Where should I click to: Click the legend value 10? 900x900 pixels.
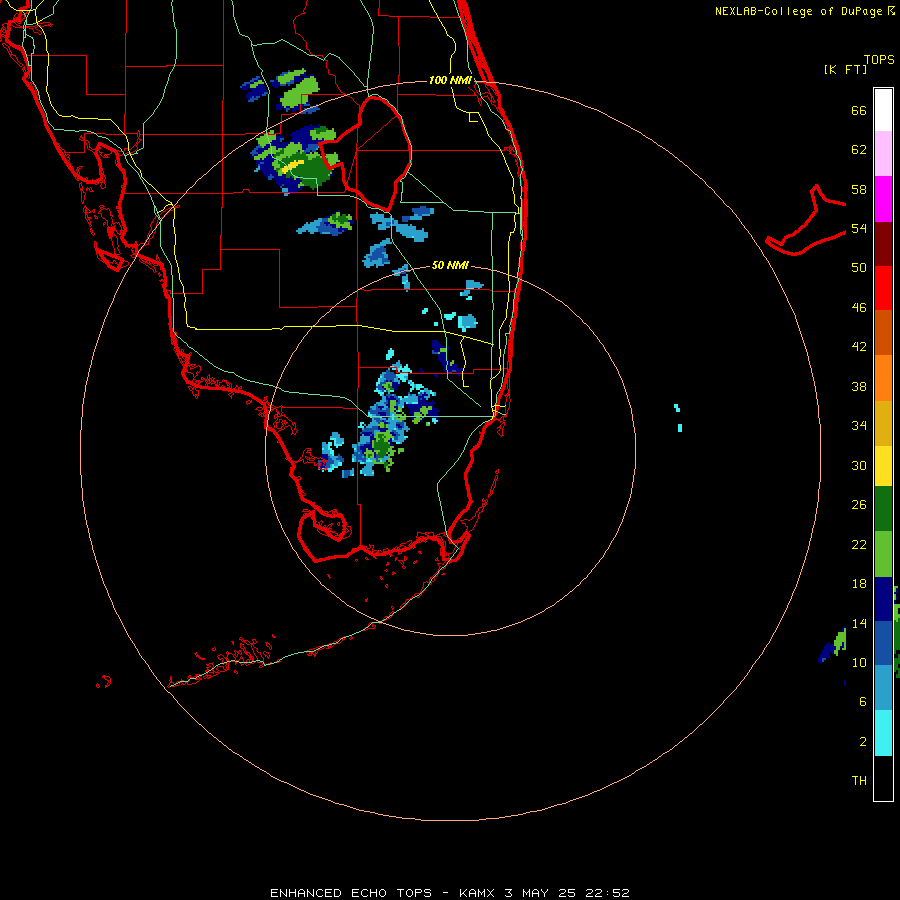coord(859,662)
